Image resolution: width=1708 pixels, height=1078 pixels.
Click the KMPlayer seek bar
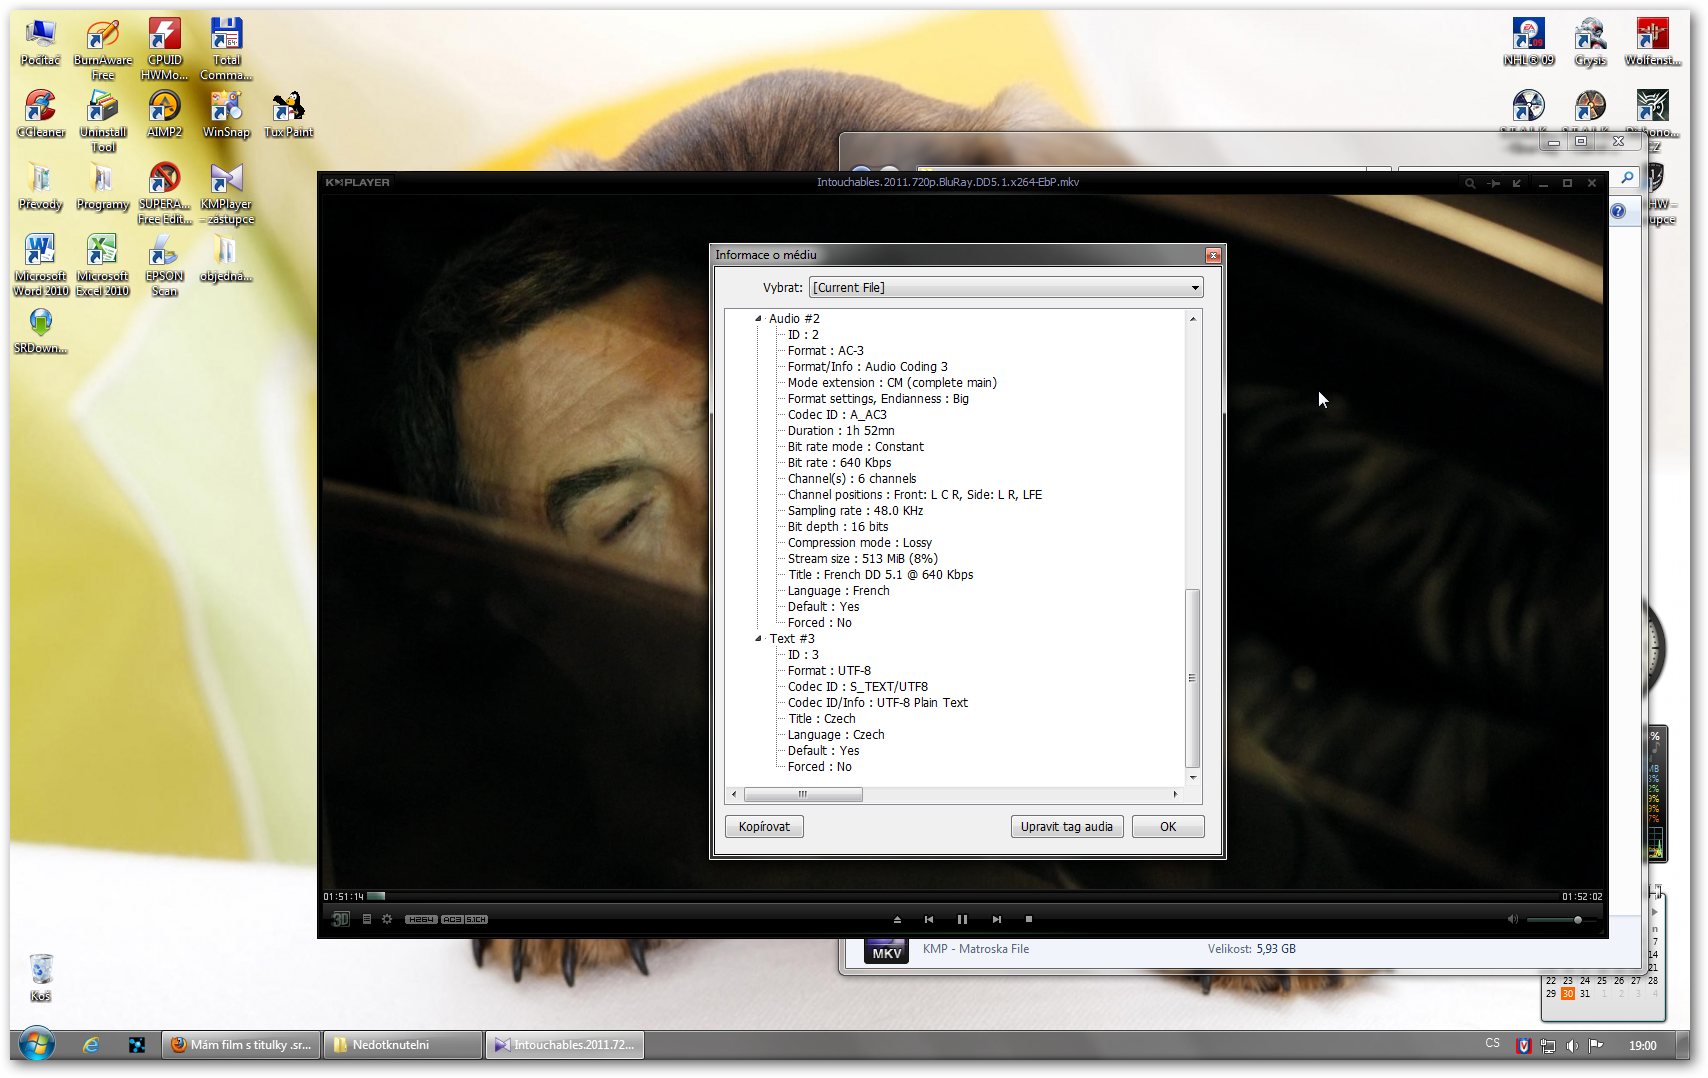point(963,896)
